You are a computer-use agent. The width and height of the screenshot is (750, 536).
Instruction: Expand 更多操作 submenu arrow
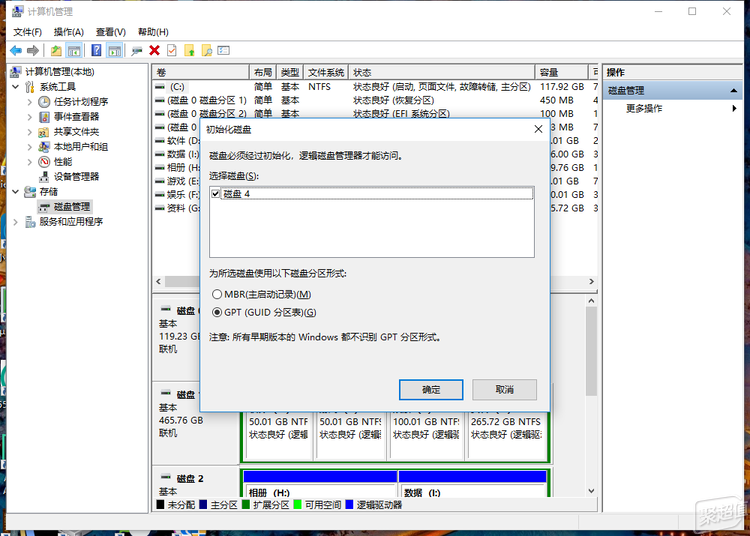[x=735, y=108]
